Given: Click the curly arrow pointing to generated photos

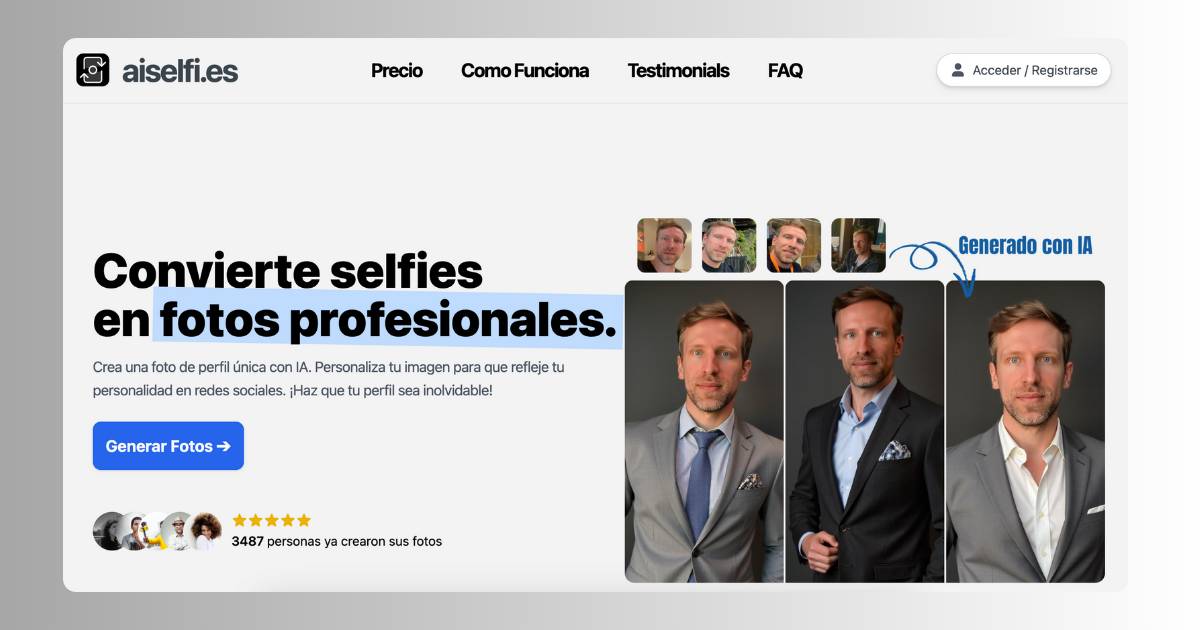Looking at the screenshot, I should [x=931, y=265].
